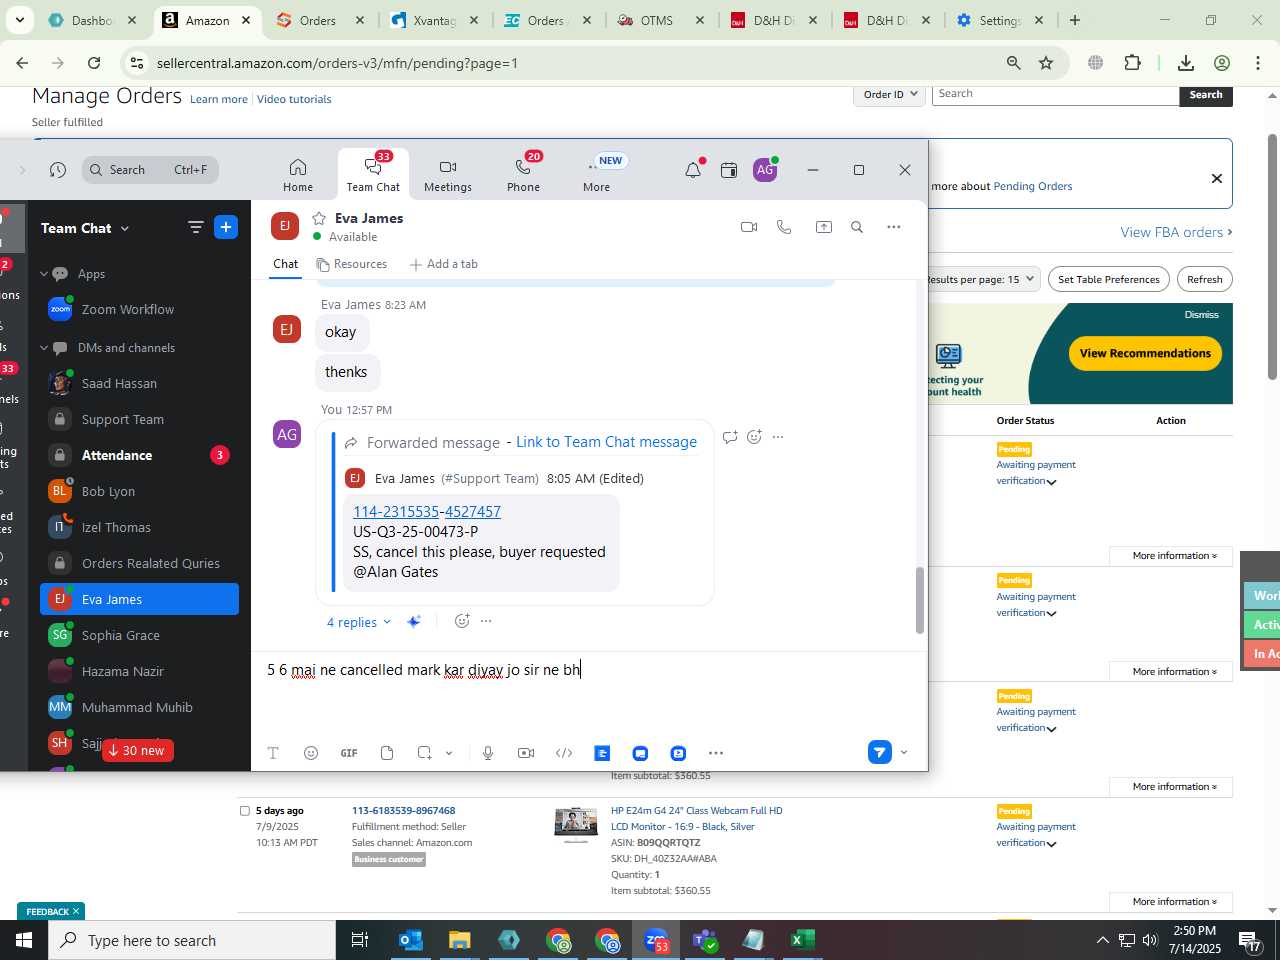Screen dimensions: 1280x960
Task: Collapse the DMs and channels section
Action: [x=44, y=348]
